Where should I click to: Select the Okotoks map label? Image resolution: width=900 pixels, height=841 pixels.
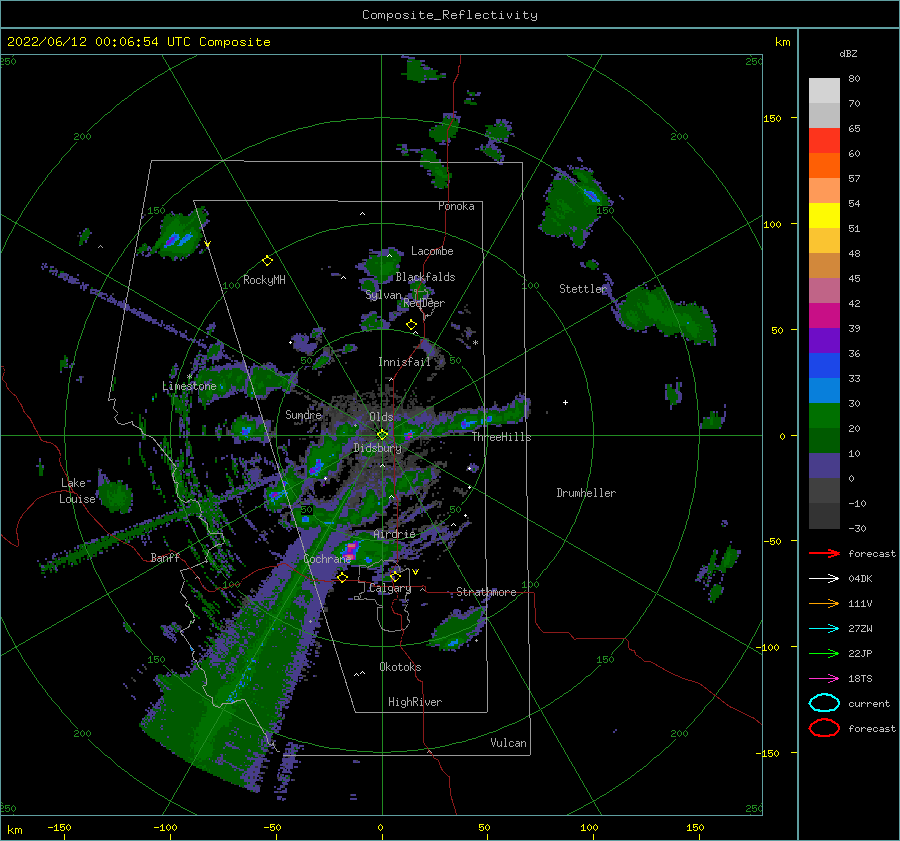400,667
